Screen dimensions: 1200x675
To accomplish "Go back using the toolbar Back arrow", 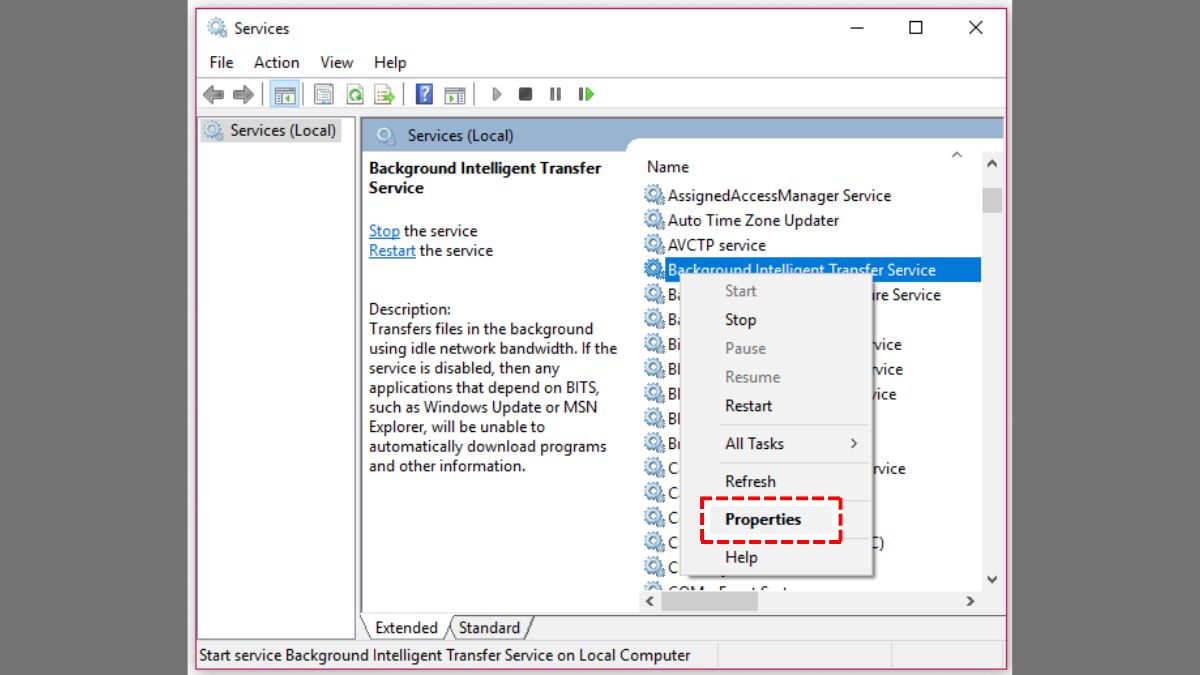I will (213, 94).
